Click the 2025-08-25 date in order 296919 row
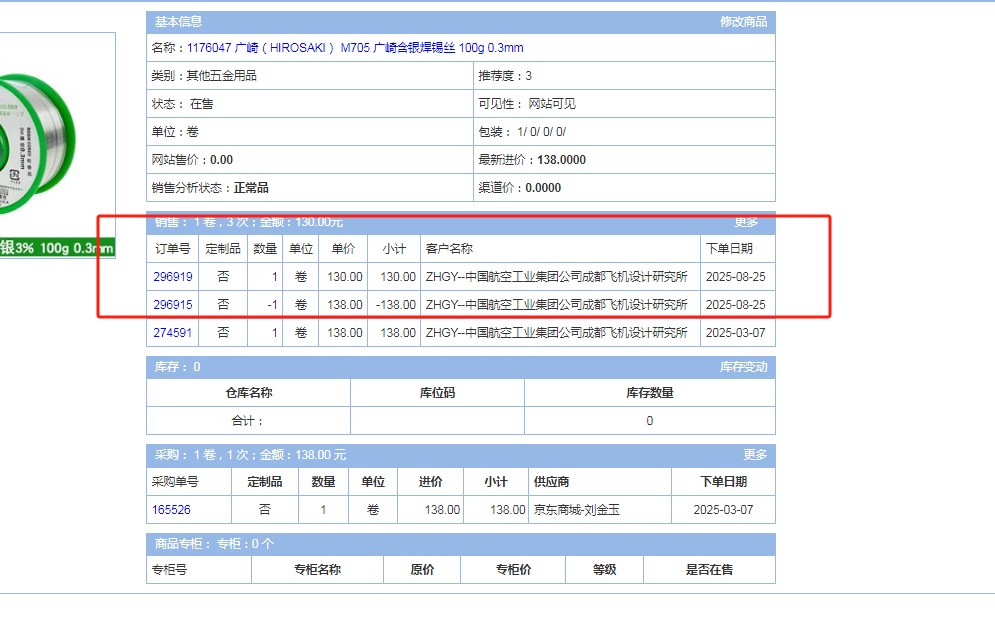The image size is (995, 644). coord(735,277)
